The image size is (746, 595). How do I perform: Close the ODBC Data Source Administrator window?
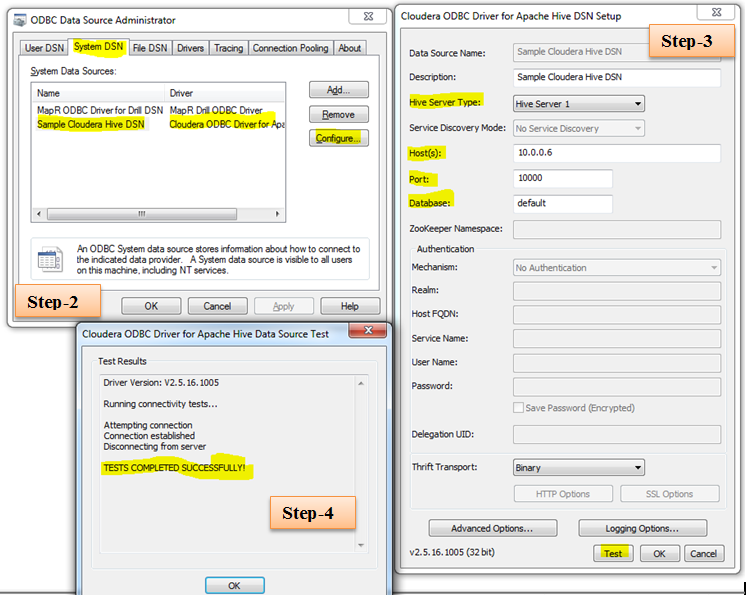pos(368,16)
